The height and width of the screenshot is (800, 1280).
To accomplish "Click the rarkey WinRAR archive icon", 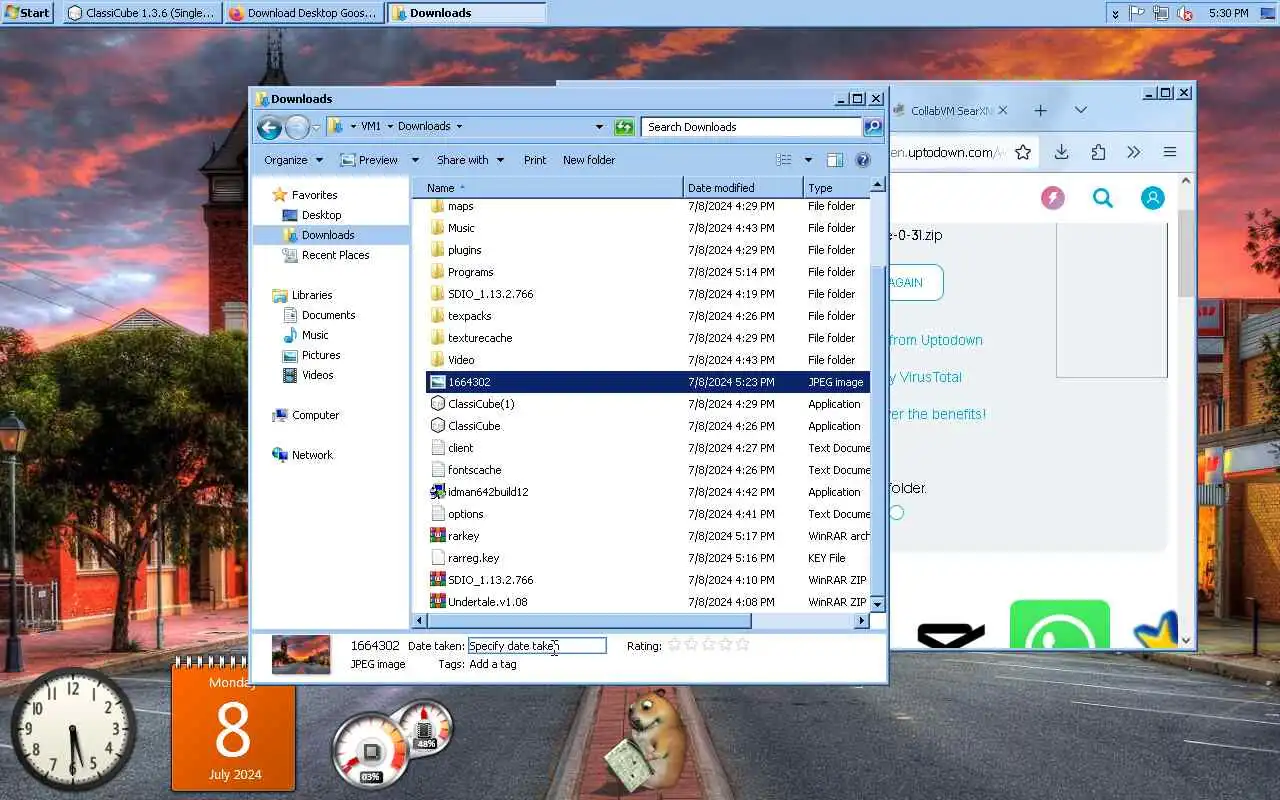I will [437, 536].
